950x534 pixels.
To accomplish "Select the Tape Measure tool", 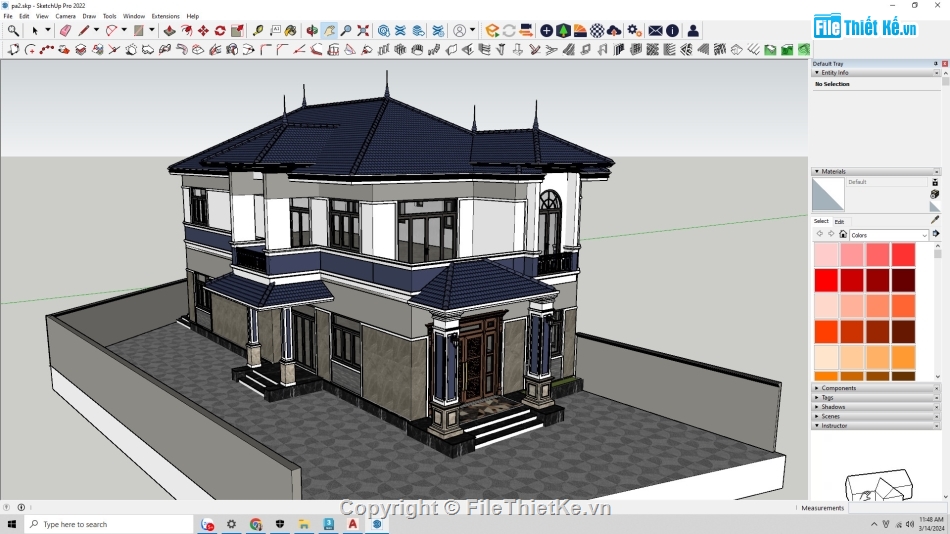I will tap(258, 30).
